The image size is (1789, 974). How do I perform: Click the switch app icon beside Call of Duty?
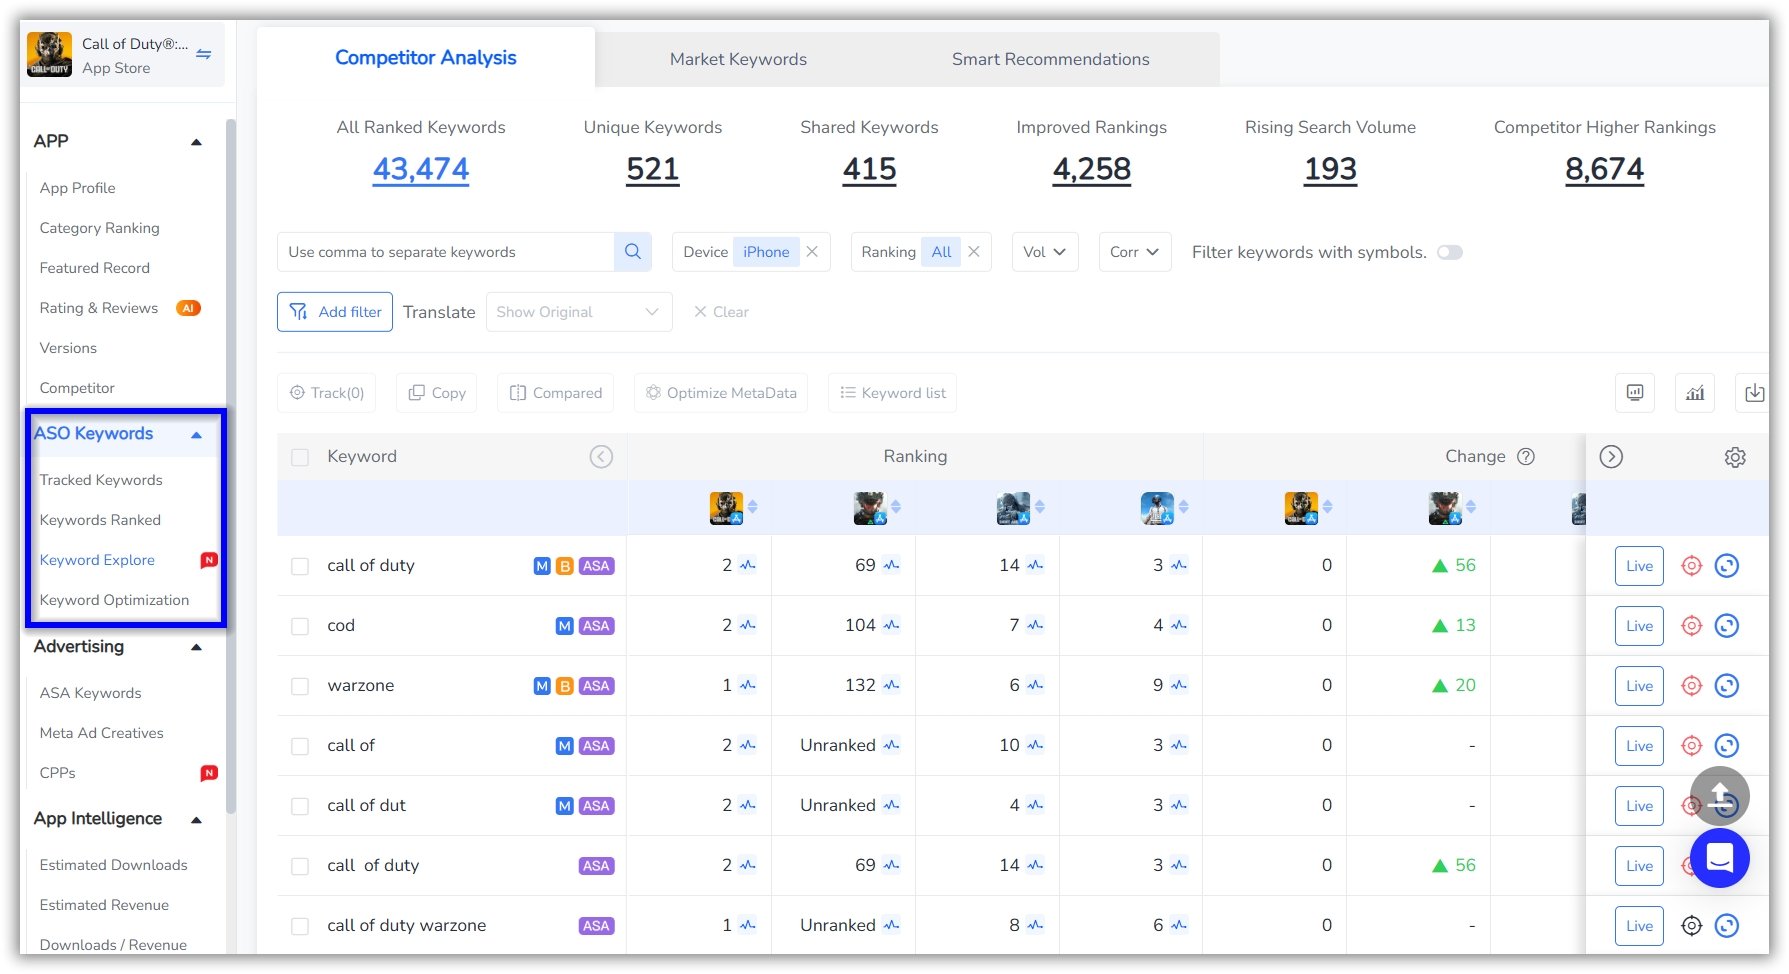[204, 55]
